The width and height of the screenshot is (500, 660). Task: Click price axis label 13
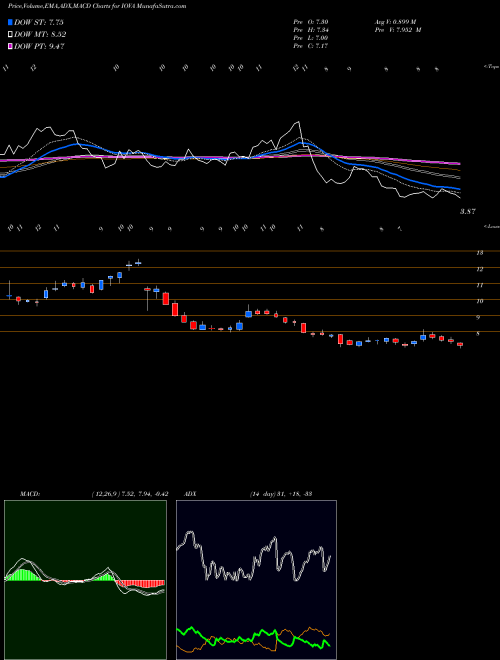479,253
